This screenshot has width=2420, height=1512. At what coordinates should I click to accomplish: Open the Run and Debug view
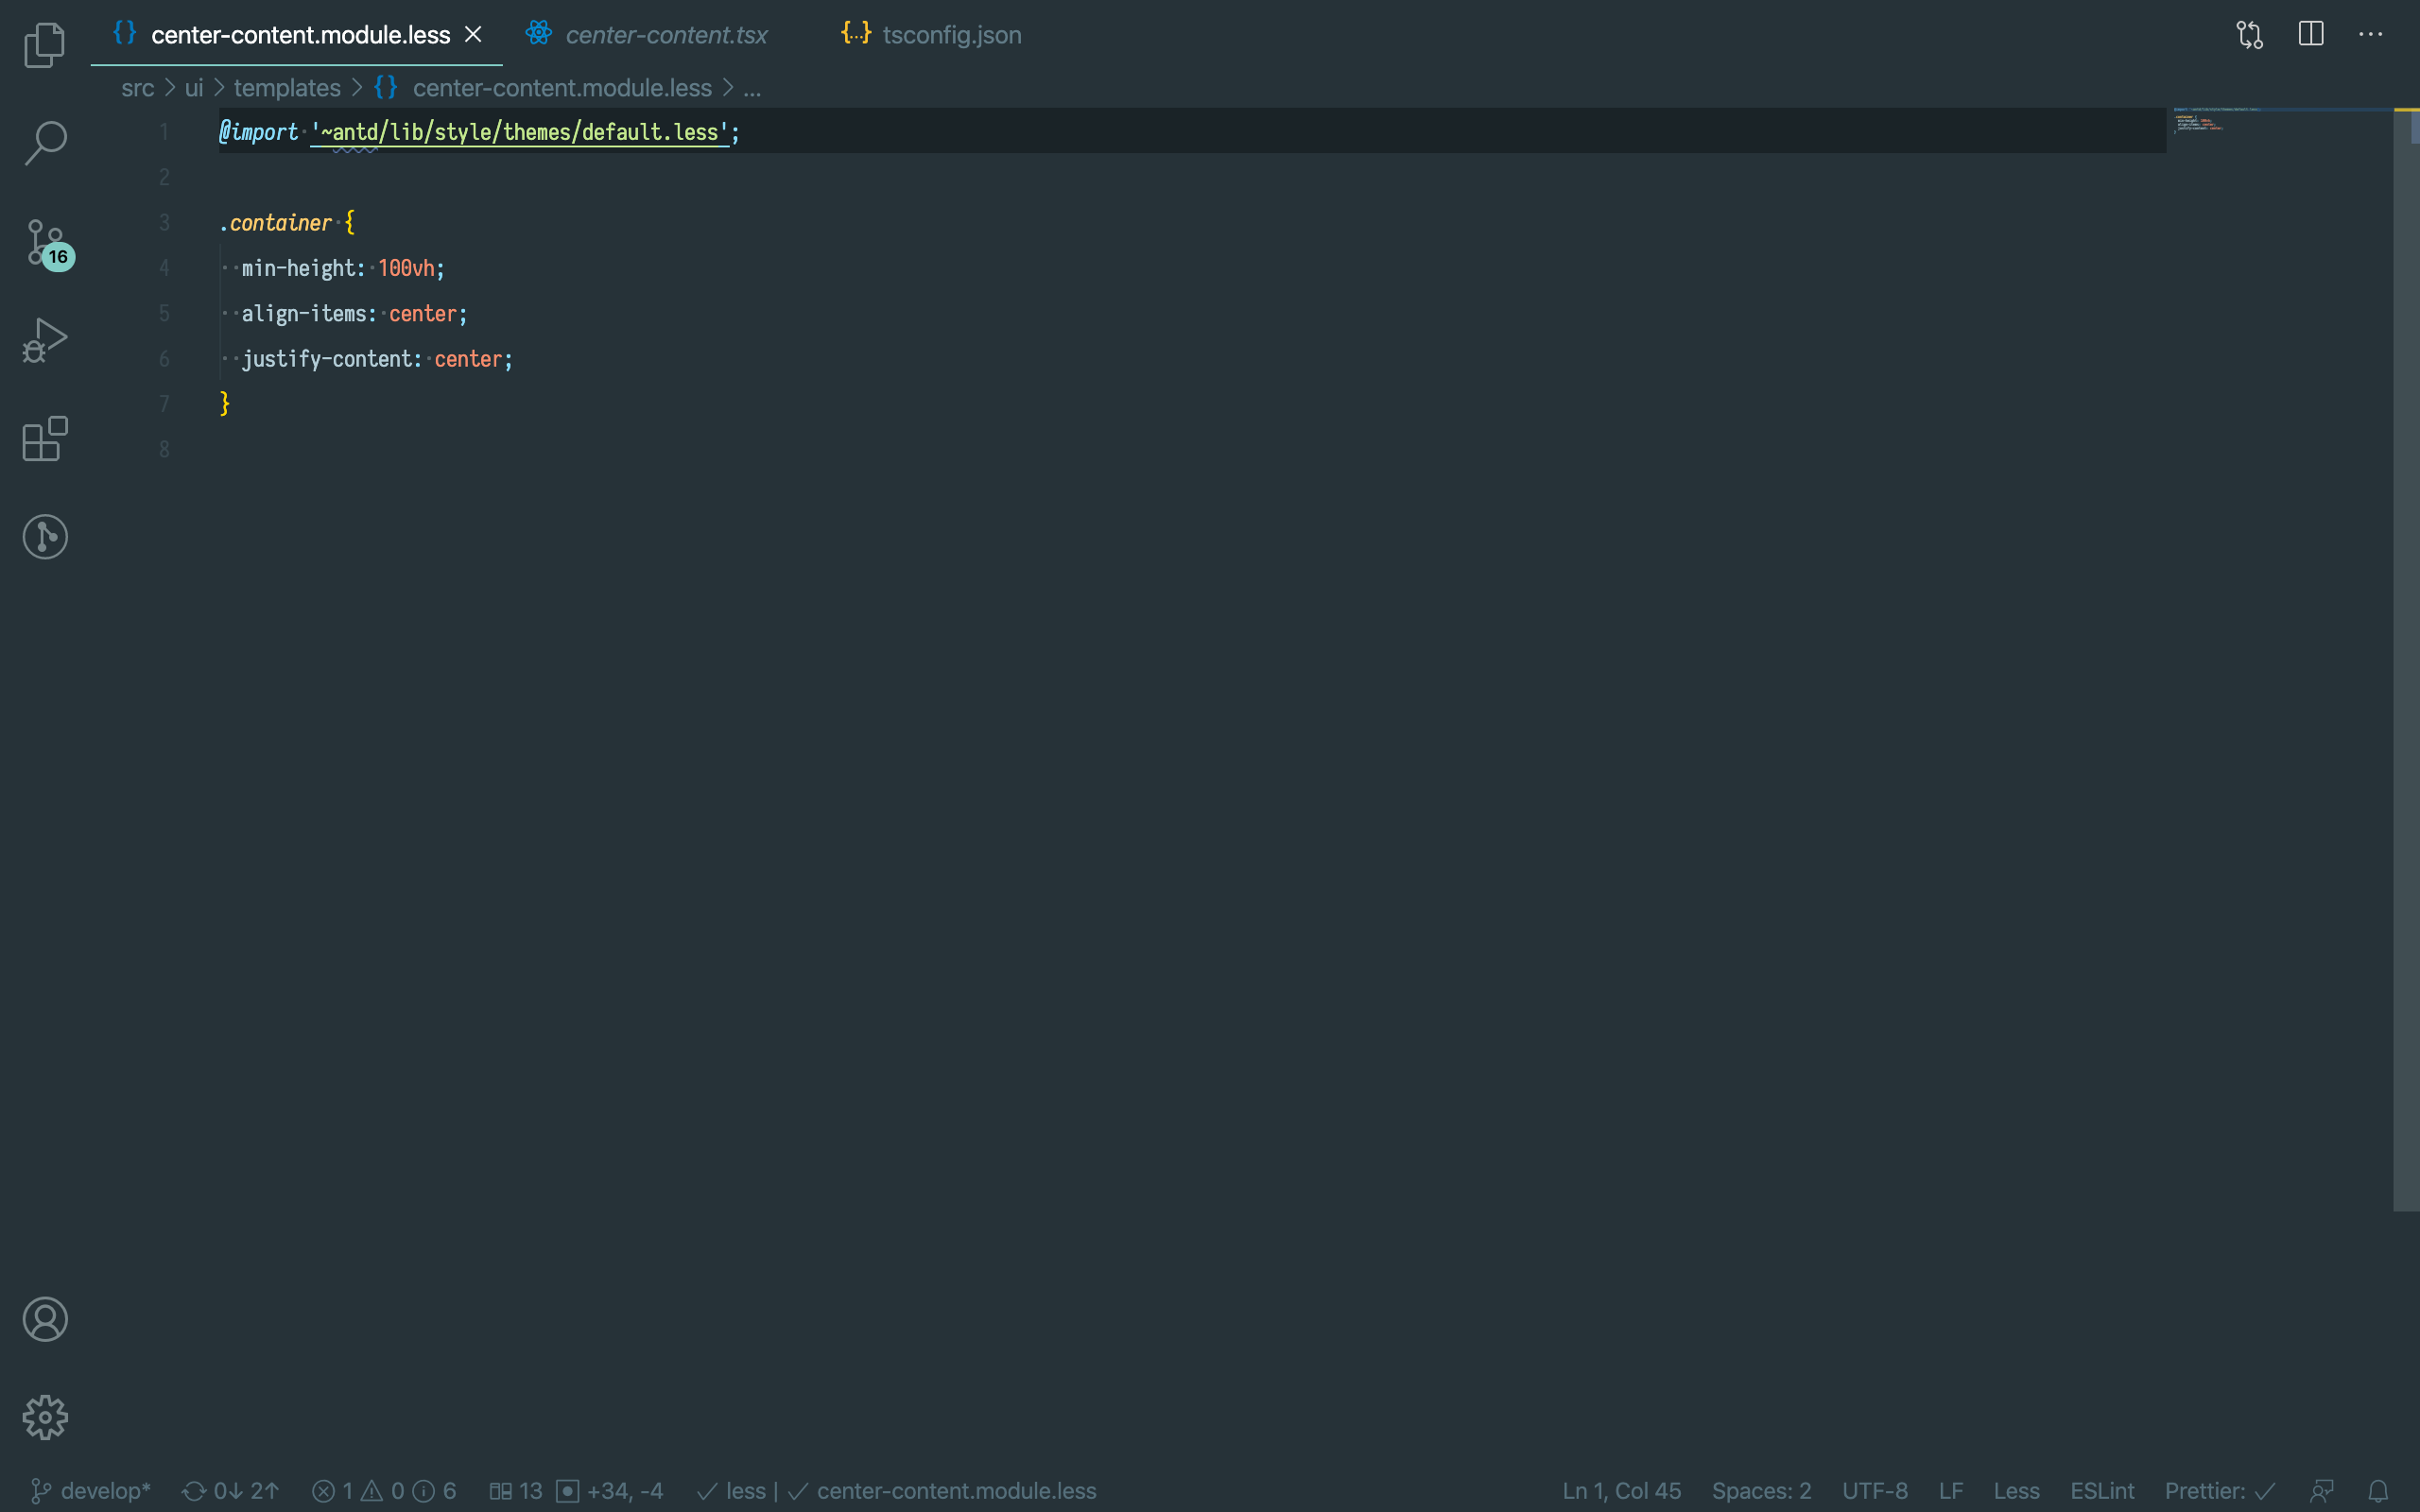(x=44, y=341)
